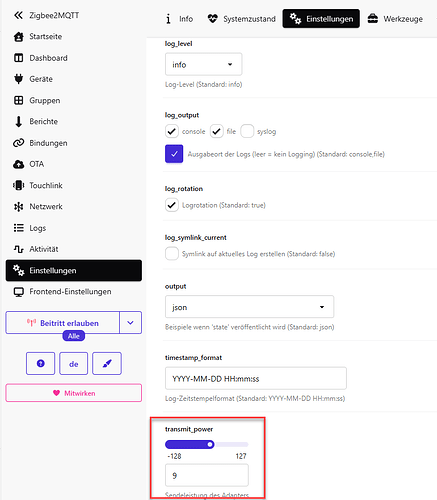Uncheck the console log output checkbox
This screenshot has height=500, width=437.
pos(172,131)
